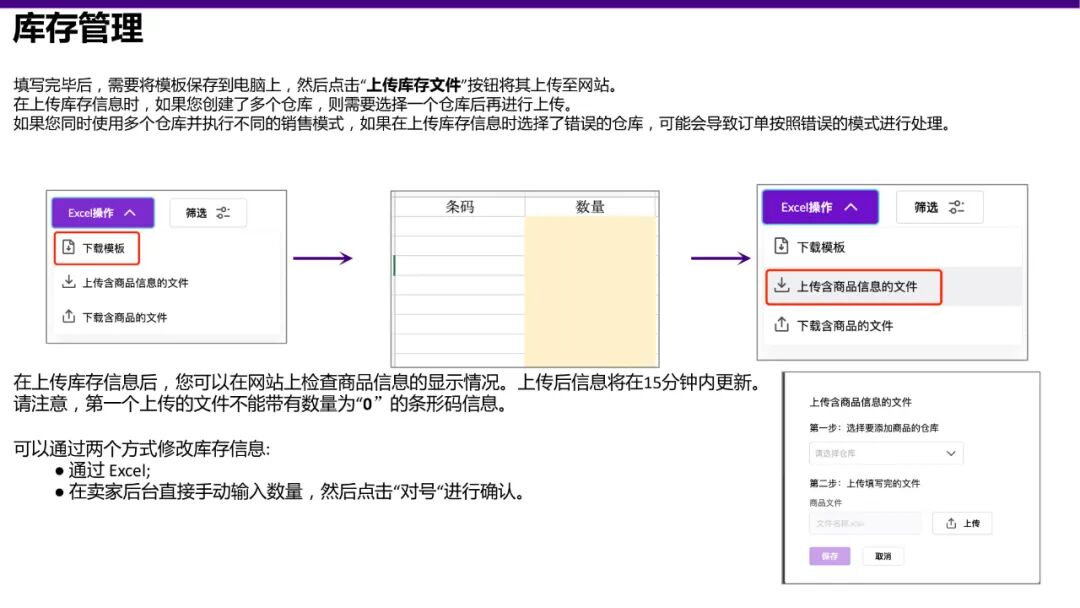
Task: Click the download template icon in left Excel操作 menu
Action: [68, 247]
